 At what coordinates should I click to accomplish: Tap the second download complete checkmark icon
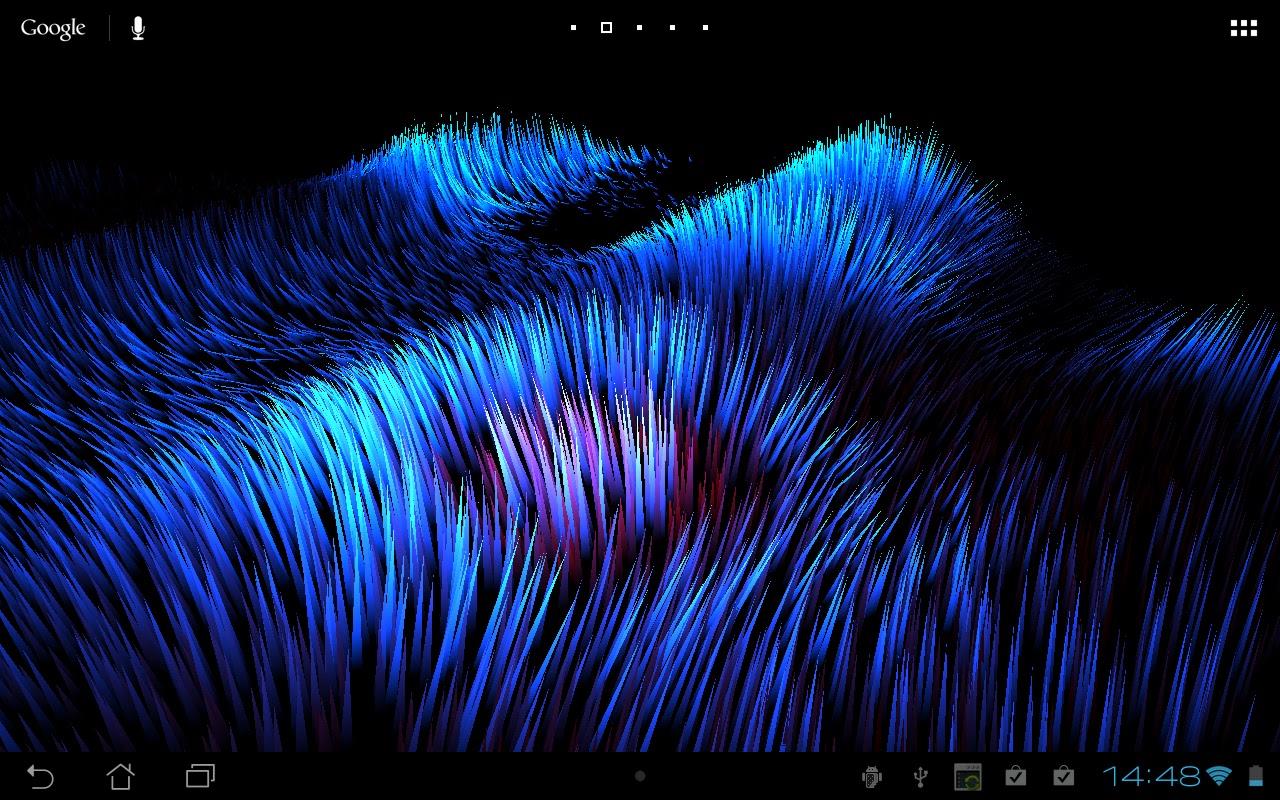1063,775
